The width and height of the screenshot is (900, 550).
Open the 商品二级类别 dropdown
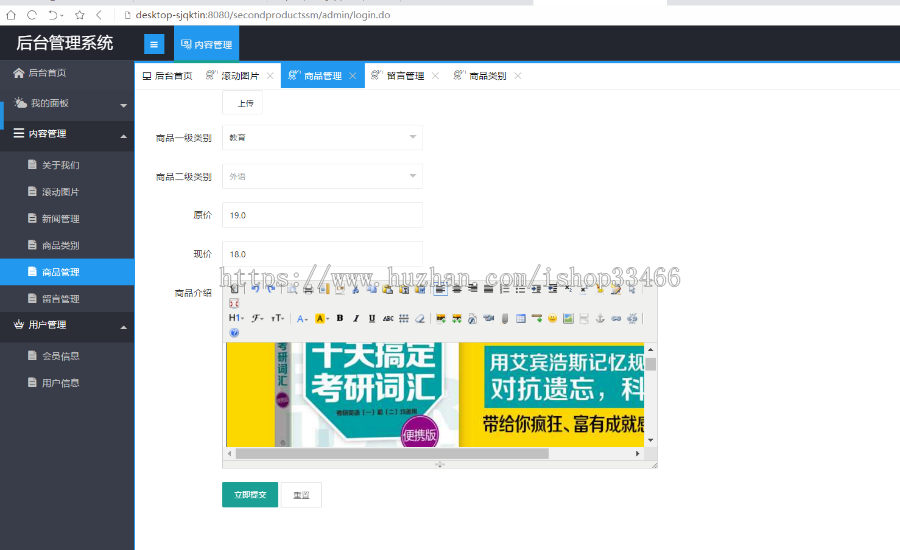(321, 176)
